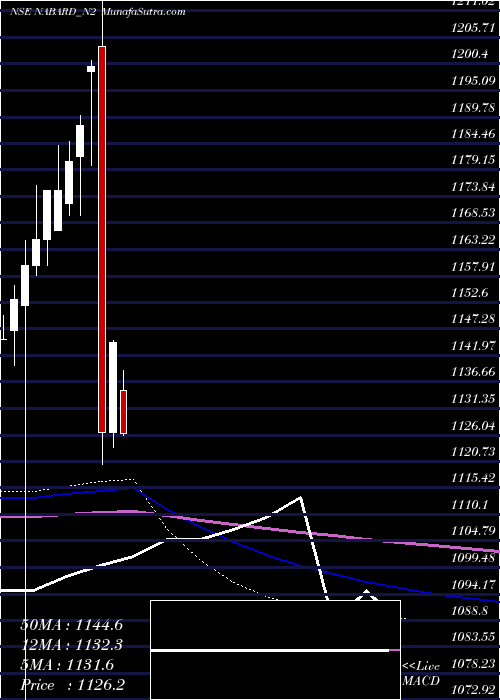Click price axis label 1200.4
The height and width of the screenshot is (700, 500).
(470, 54)
